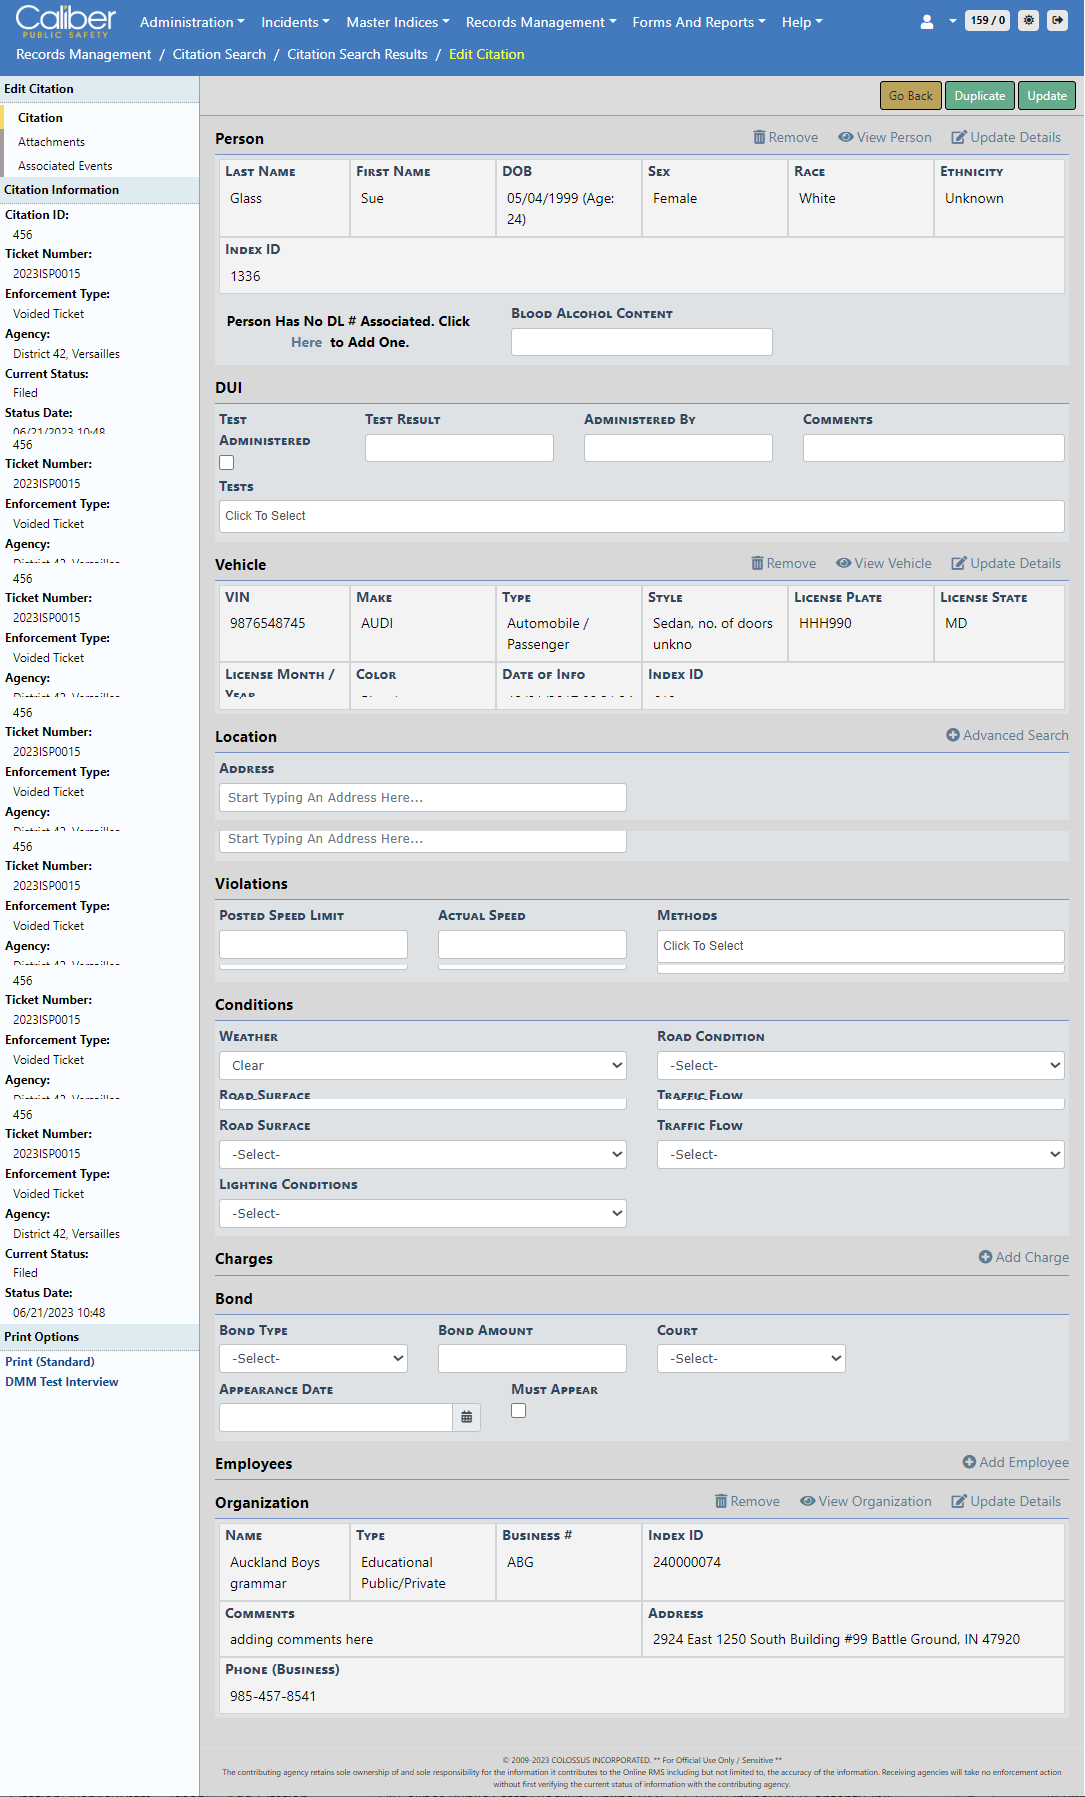Click Add Charge plus icon
Image resolution: width=1085 pixels, height=1797 pixels.
pos(1023,1258)
